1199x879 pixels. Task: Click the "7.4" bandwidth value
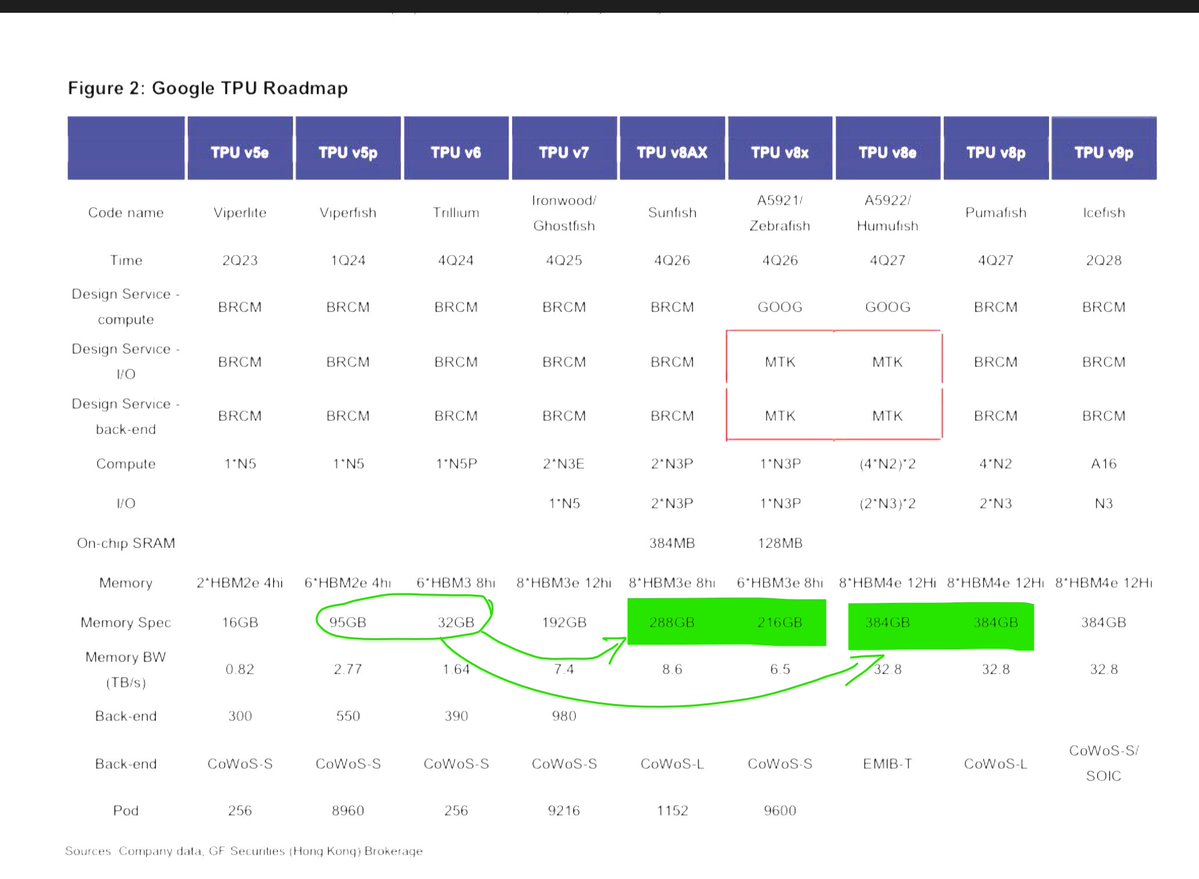564,669
